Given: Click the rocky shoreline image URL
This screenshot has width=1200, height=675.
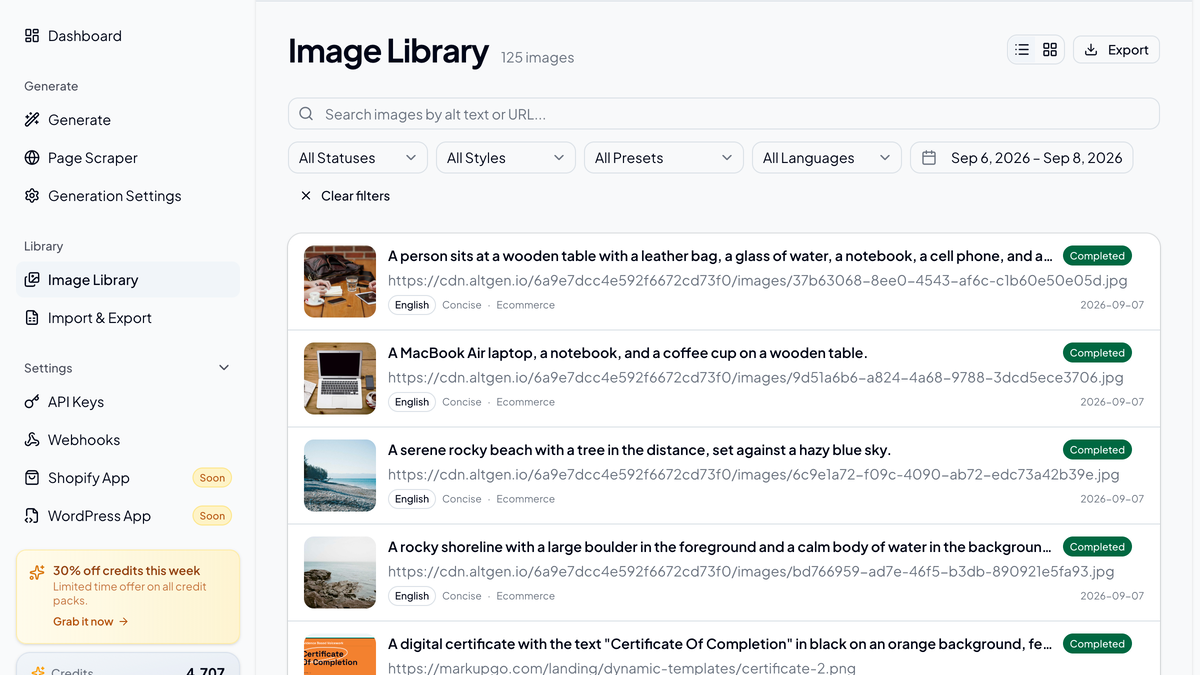Looking at the screenshot, I should pos(751,572).
